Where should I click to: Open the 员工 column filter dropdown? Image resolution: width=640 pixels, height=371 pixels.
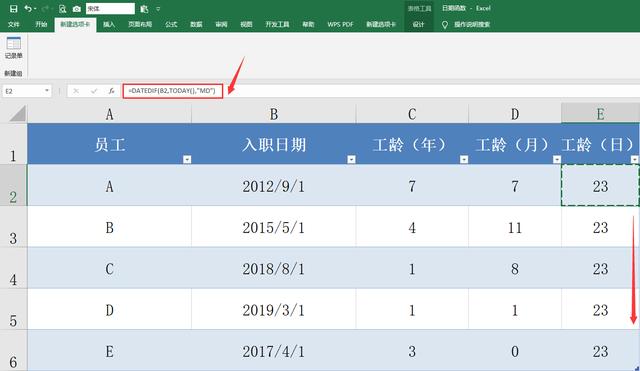(187, 159)
